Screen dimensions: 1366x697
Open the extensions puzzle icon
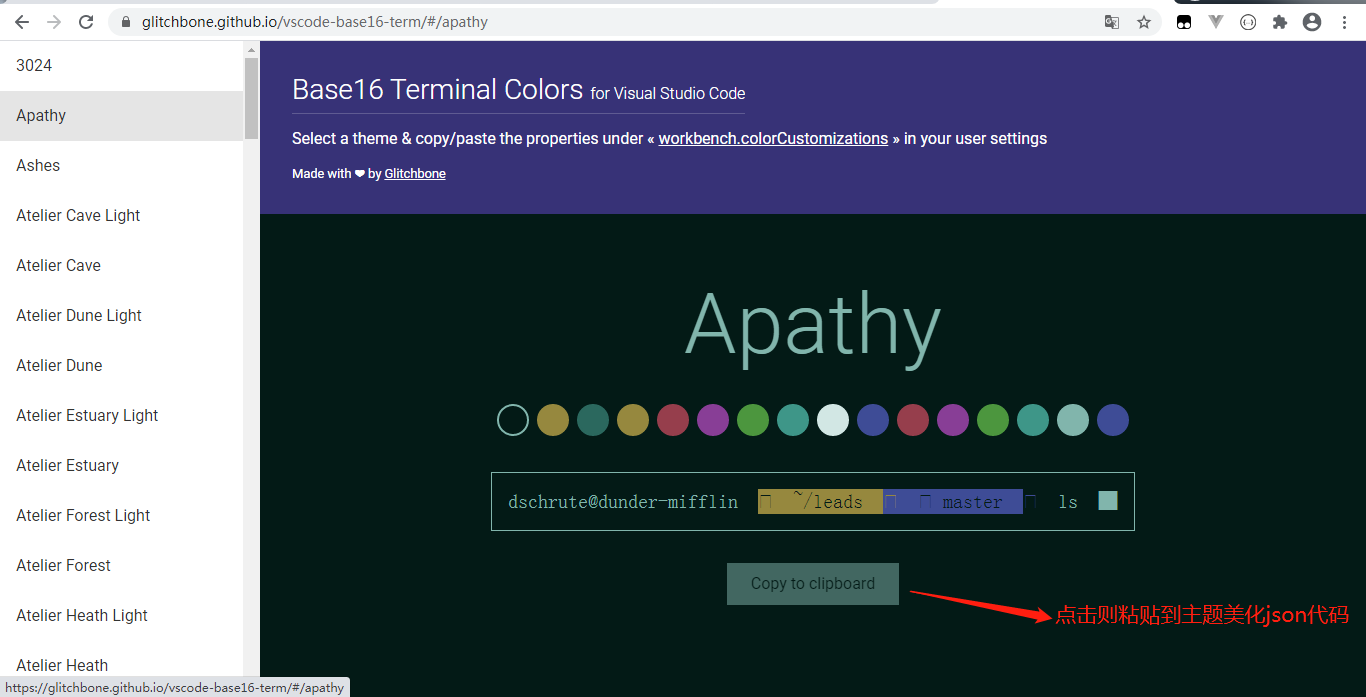1280,21
